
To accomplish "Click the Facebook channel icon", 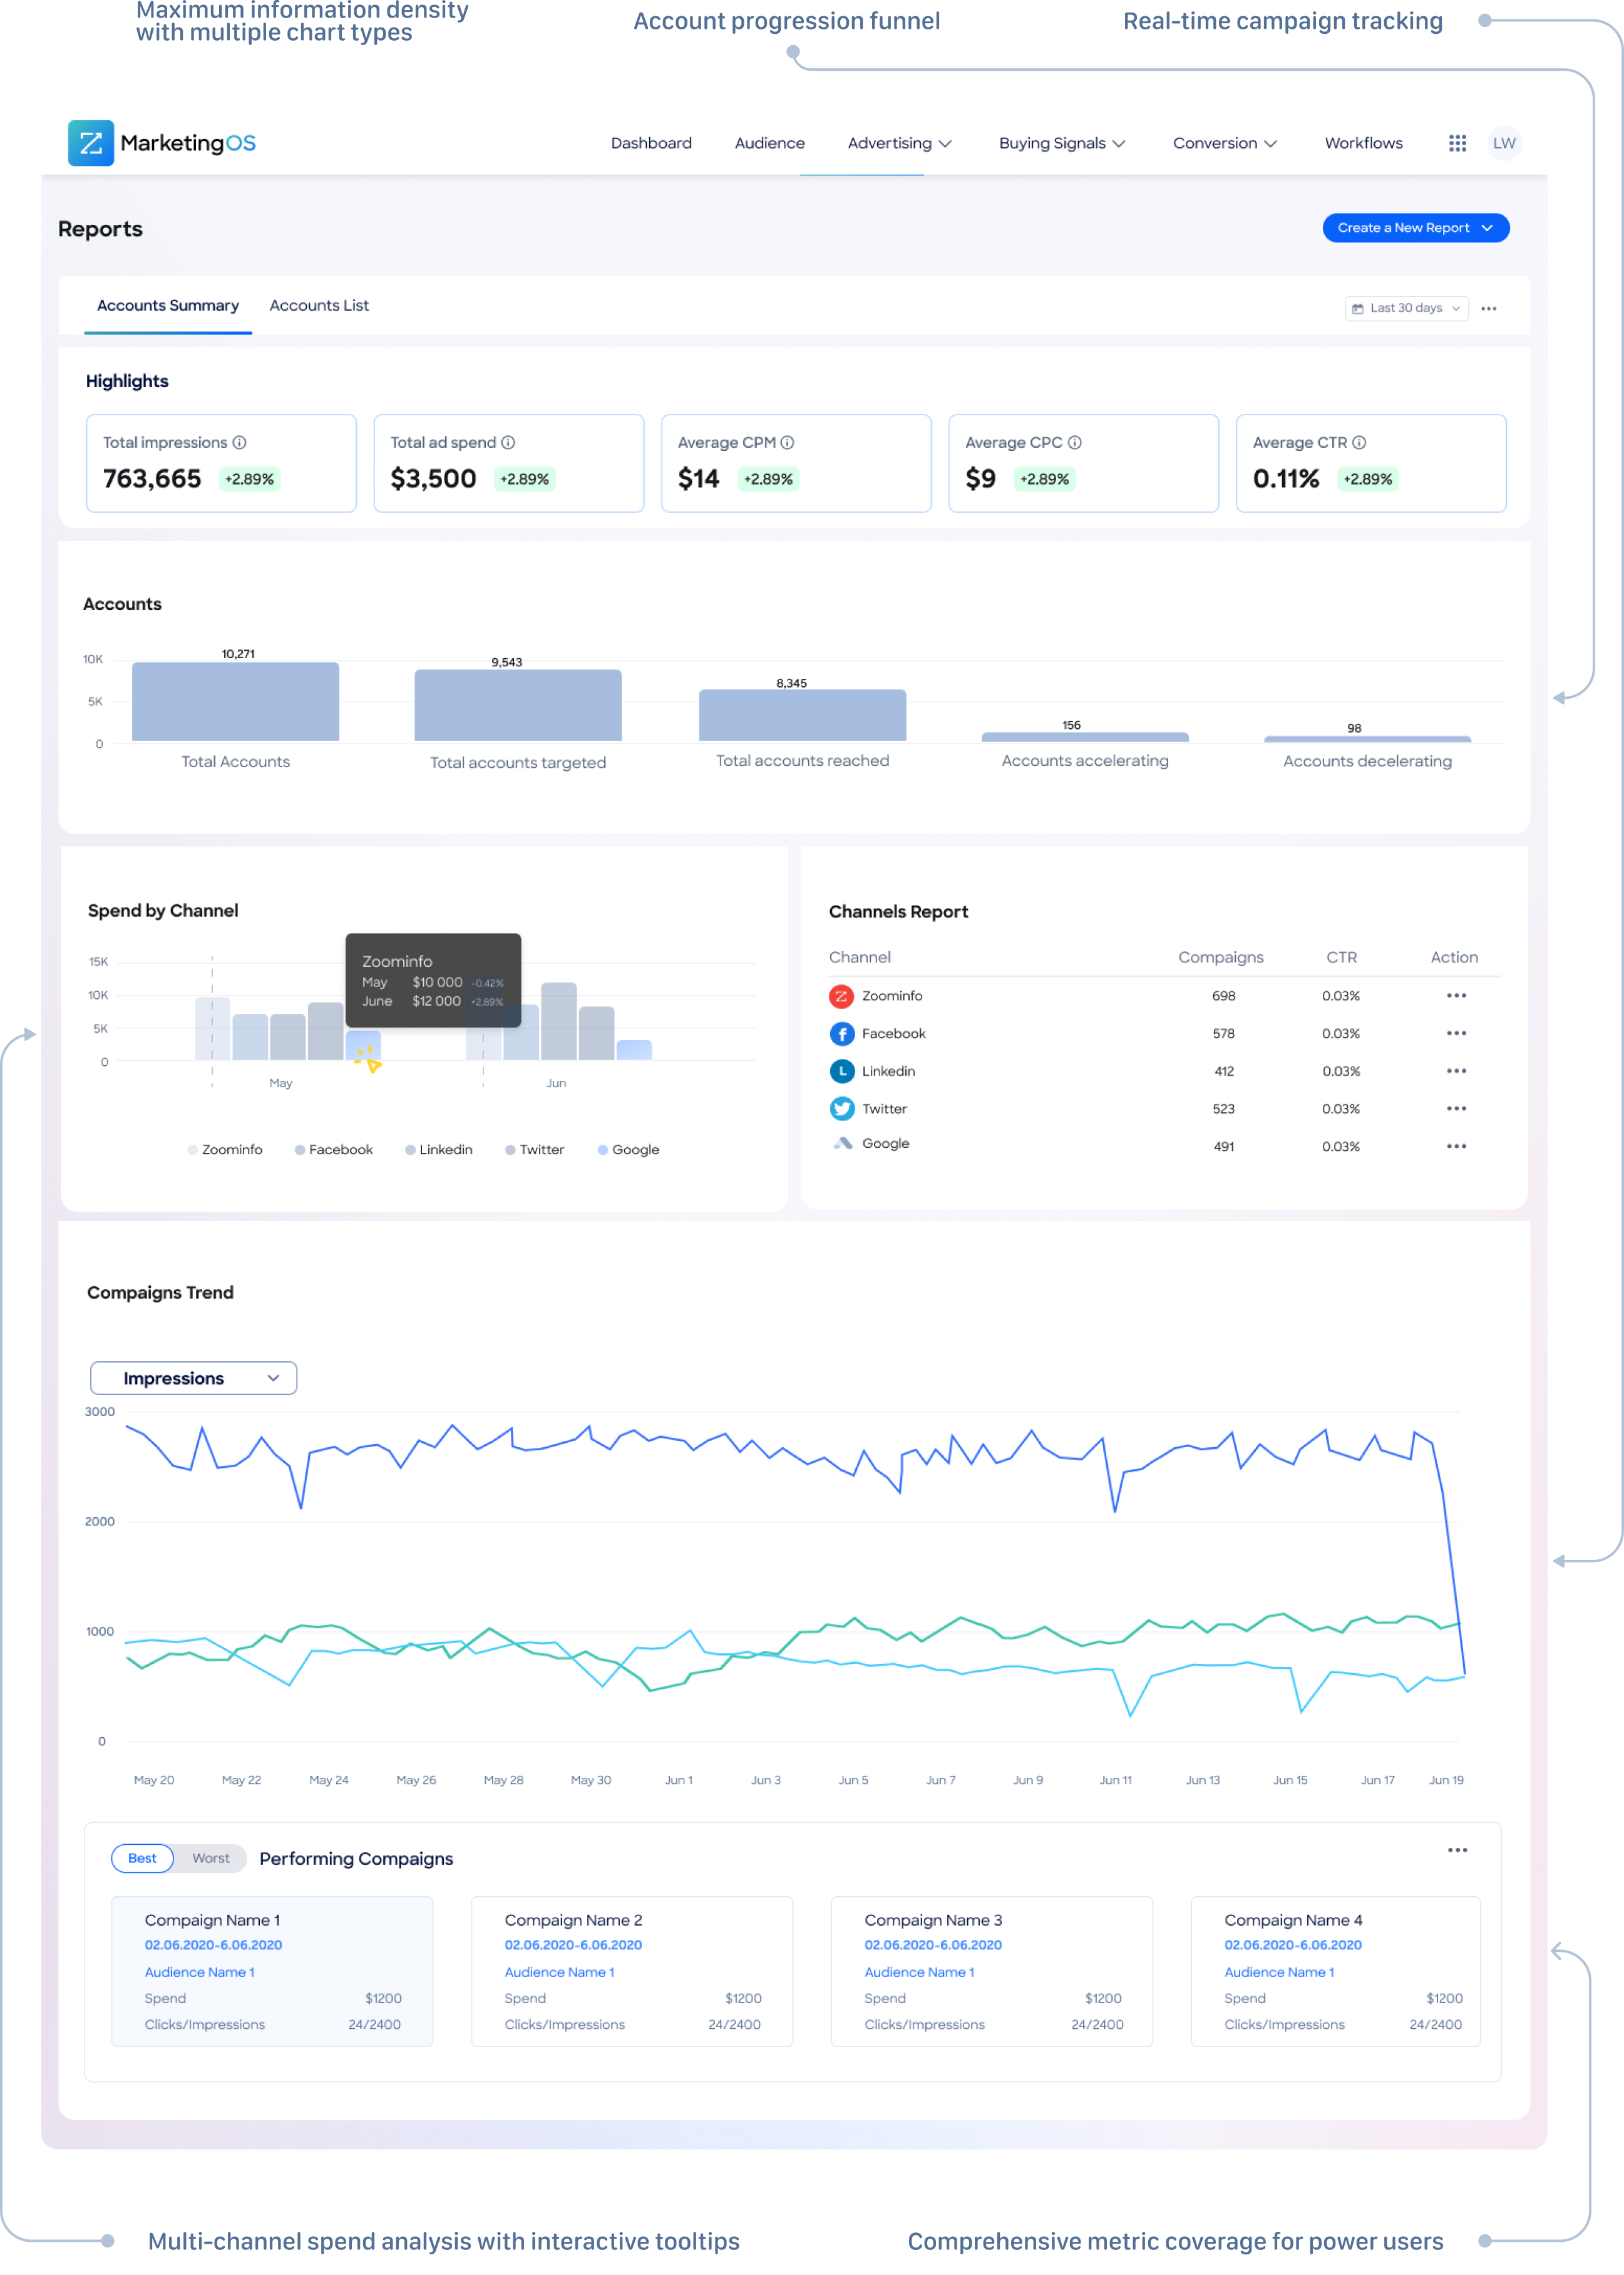I will (842, 1034).
